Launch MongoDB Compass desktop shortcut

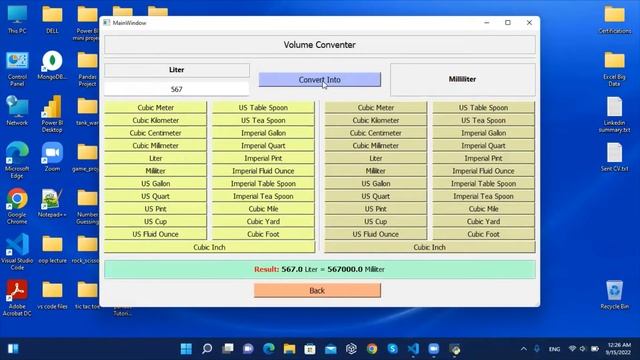(52, 65)
